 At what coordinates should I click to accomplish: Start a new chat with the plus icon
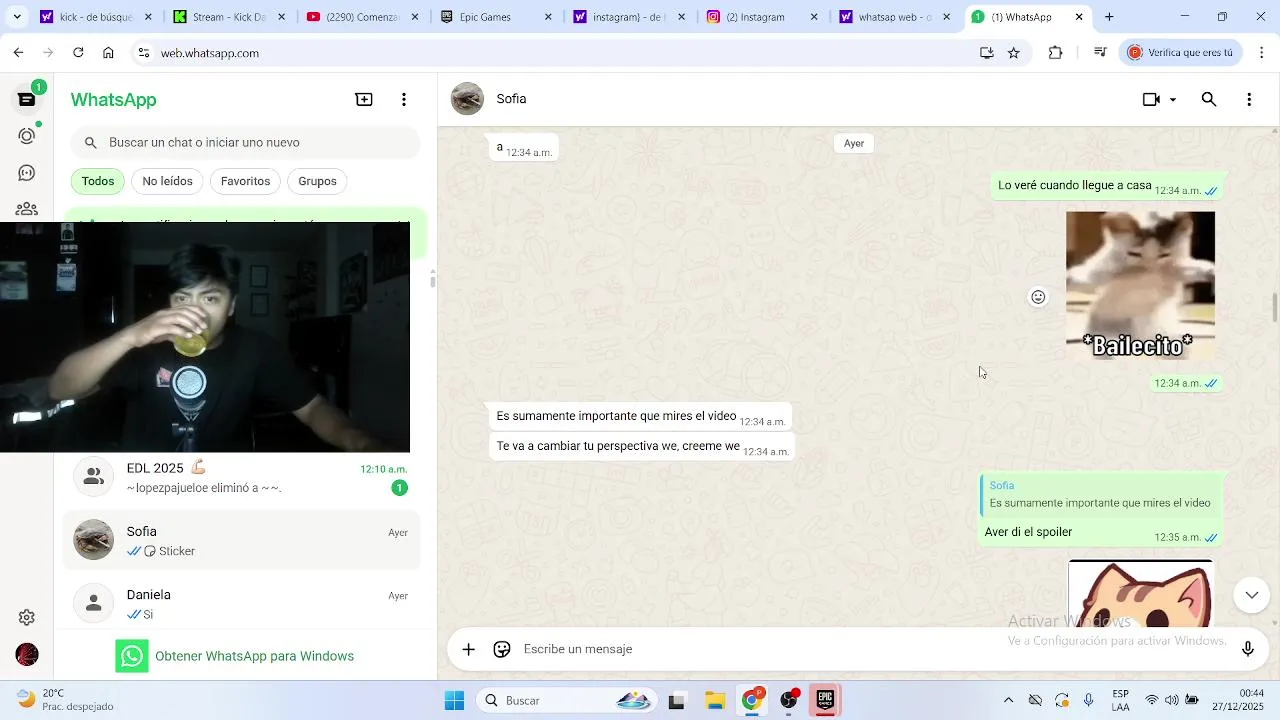(x=364, y=99)
